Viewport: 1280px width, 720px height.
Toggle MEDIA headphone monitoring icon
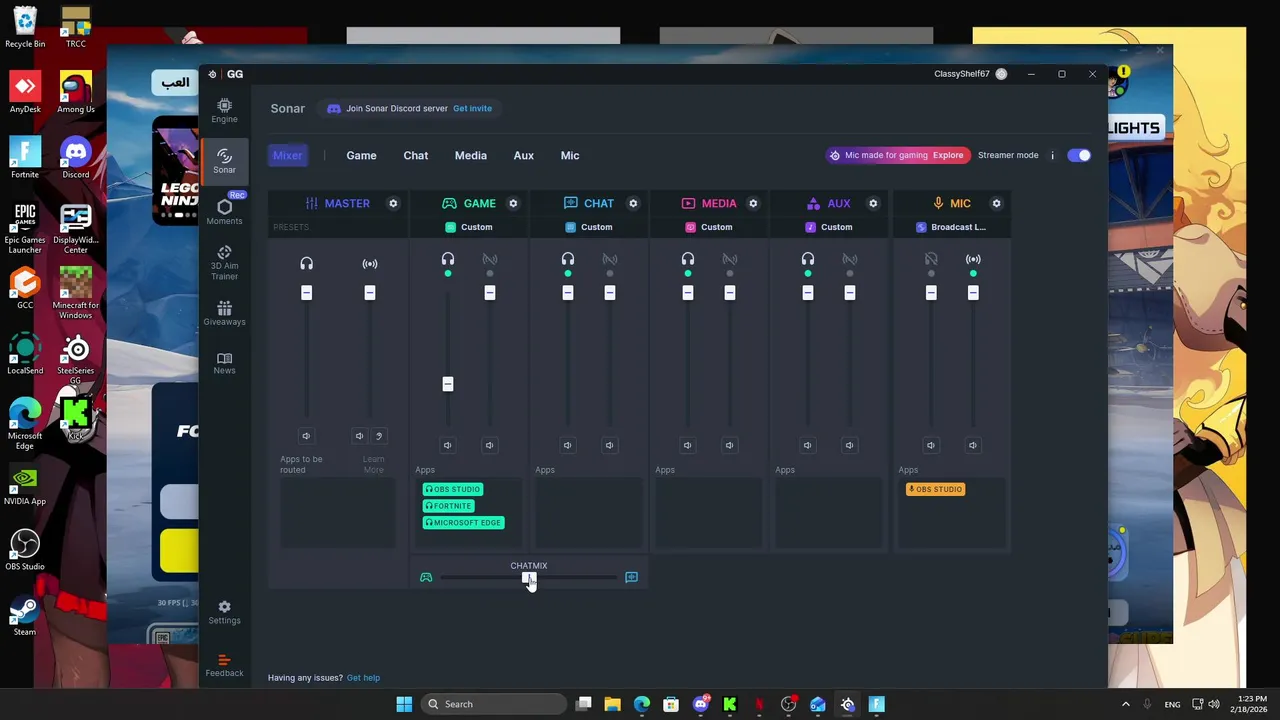coord(687,259)
